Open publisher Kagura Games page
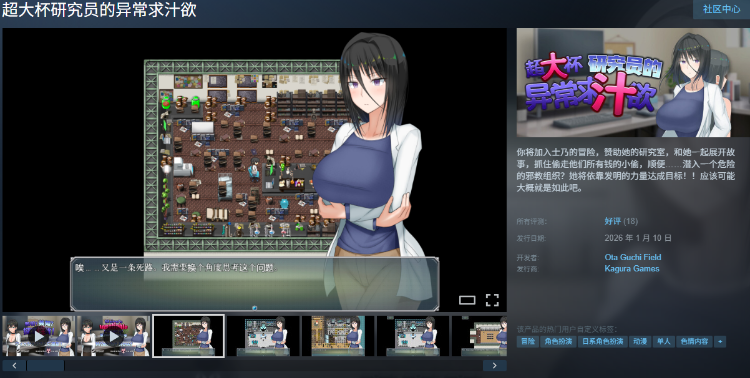This screenshot has height=378, width=750. pos(632,268)
